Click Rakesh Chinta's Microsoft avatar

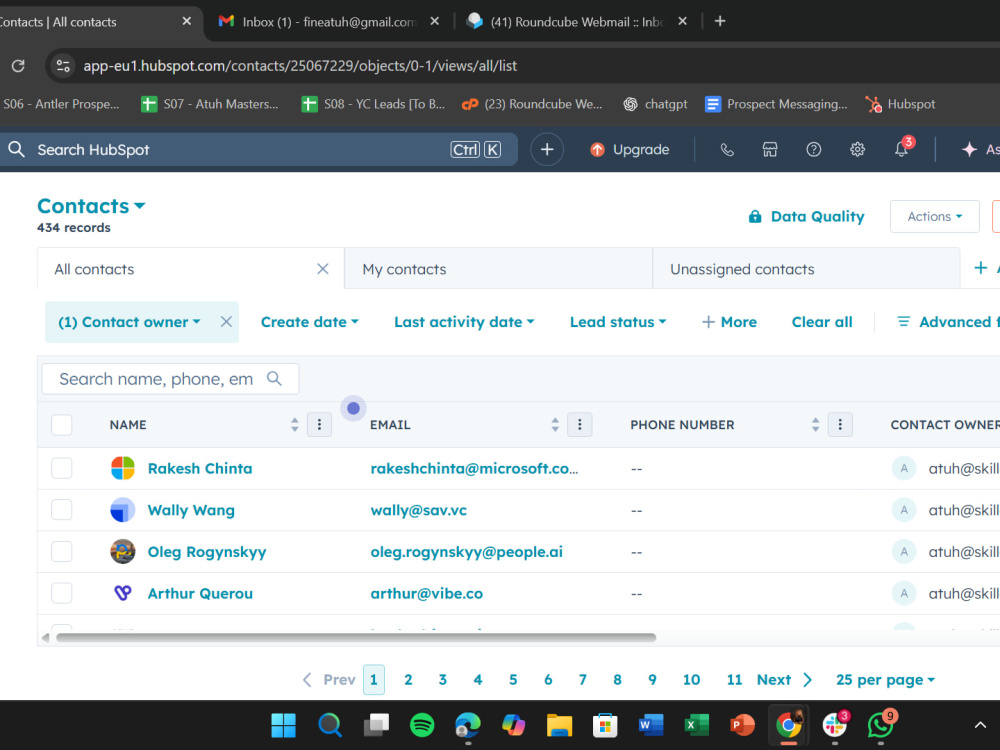pyautogui.click(x=122, y=468)
